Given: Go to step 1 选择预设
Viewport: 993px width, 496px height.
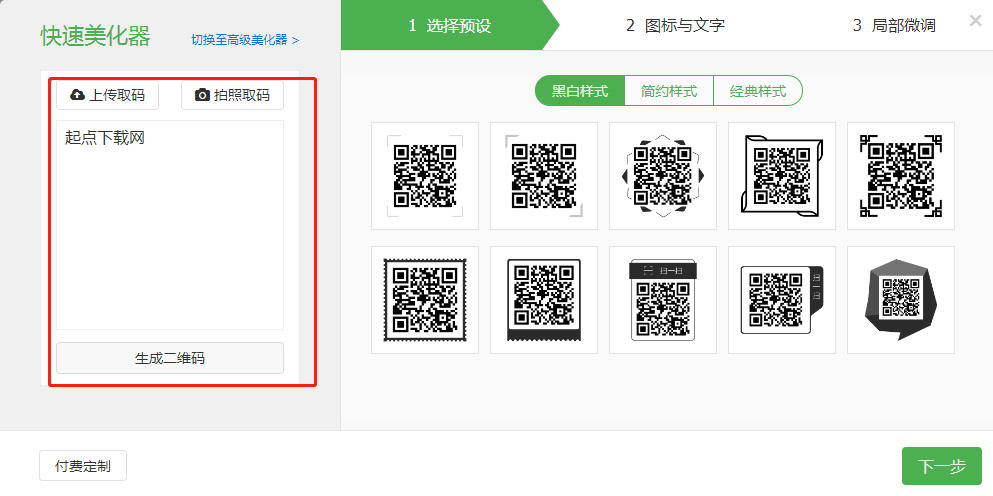Looking at the screenshot, I should coord(450,25).
